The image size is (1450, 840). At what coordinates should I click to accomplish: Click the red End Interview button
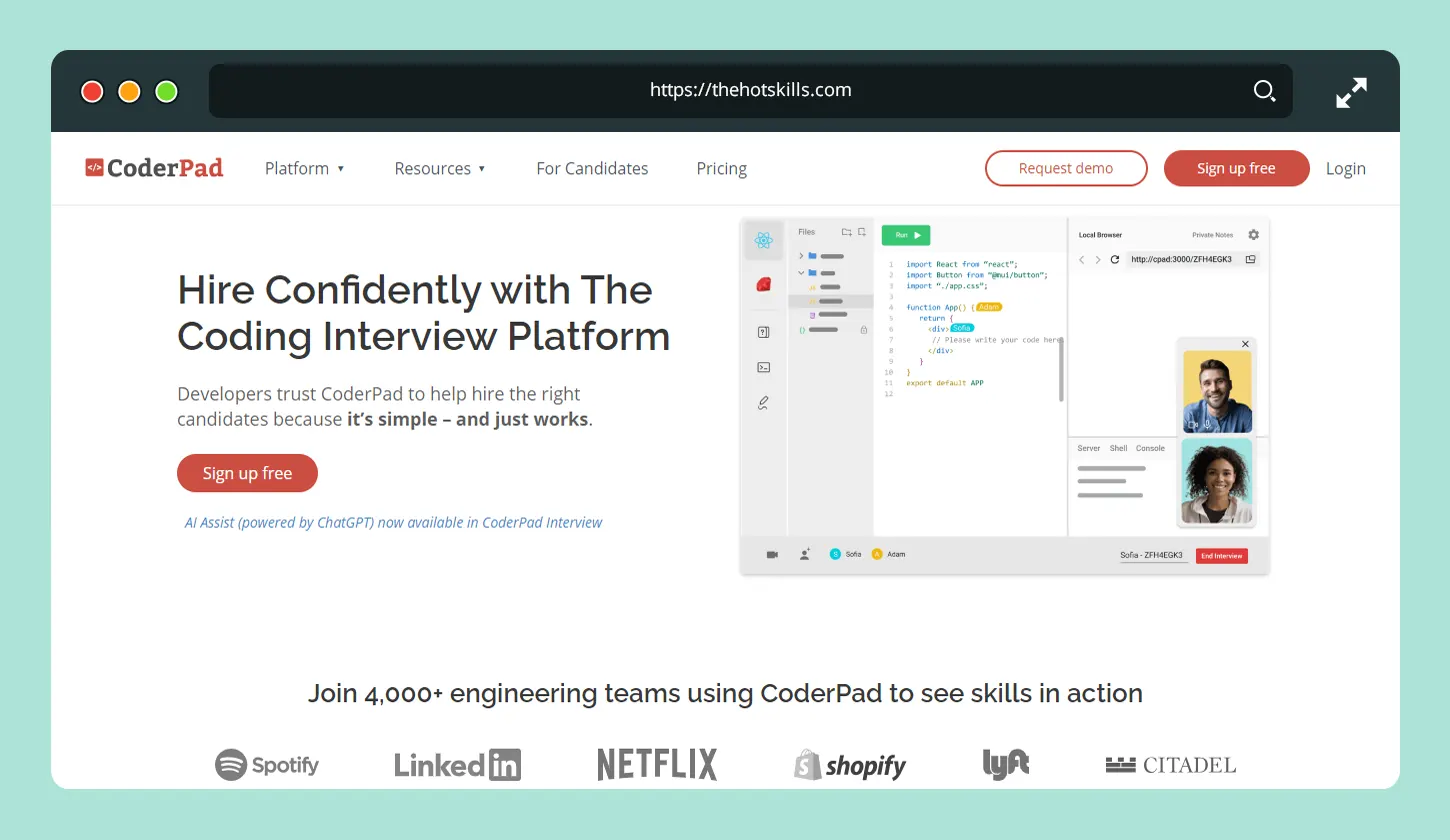coord(1222,556)
